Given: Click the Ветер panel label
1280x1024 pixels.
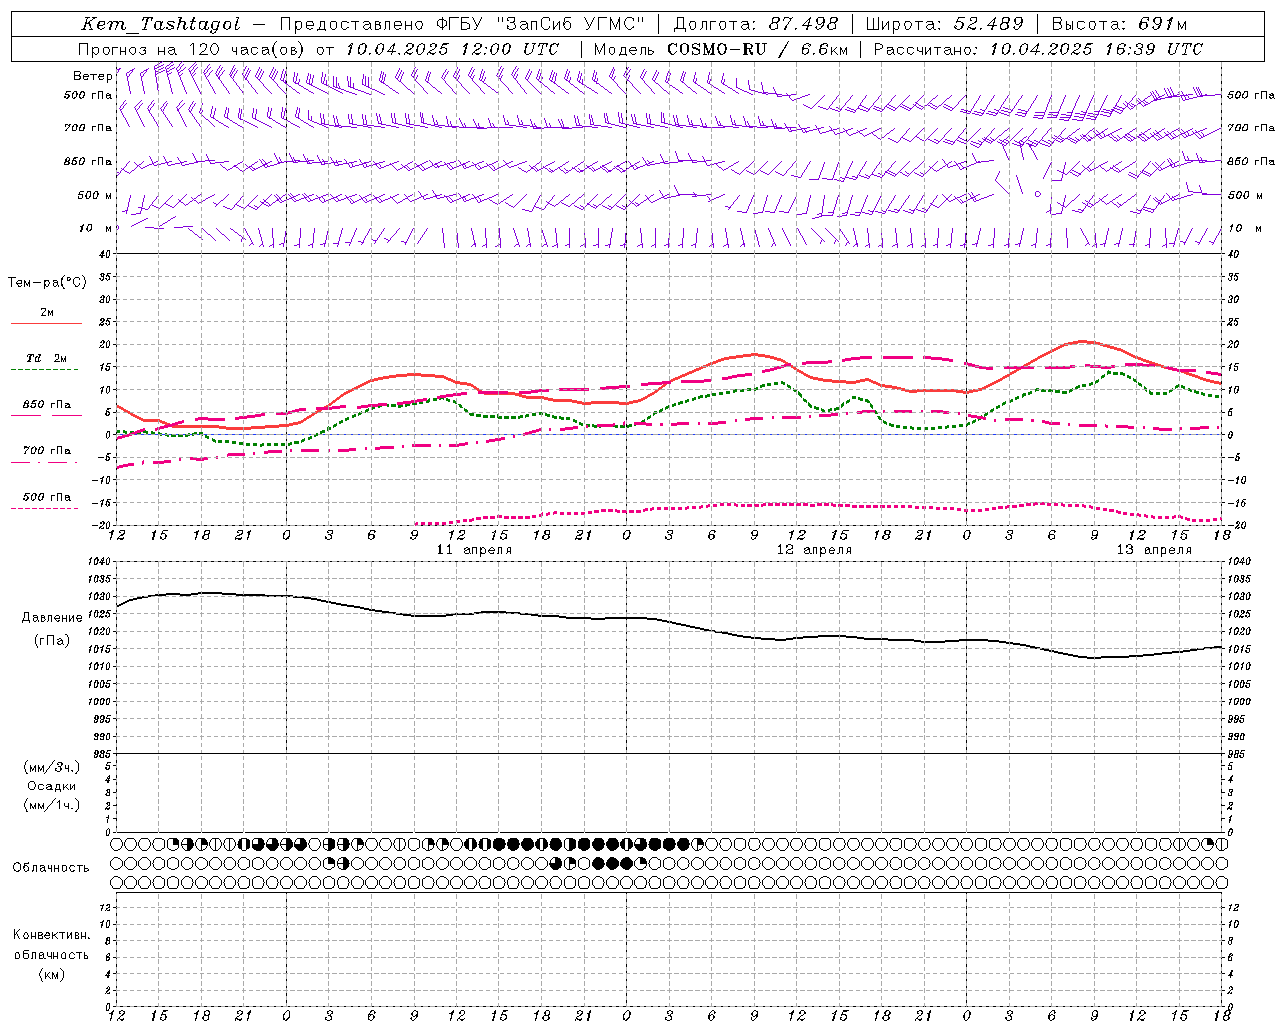Looking at the screenshot, I should click(x=92, y=76).
